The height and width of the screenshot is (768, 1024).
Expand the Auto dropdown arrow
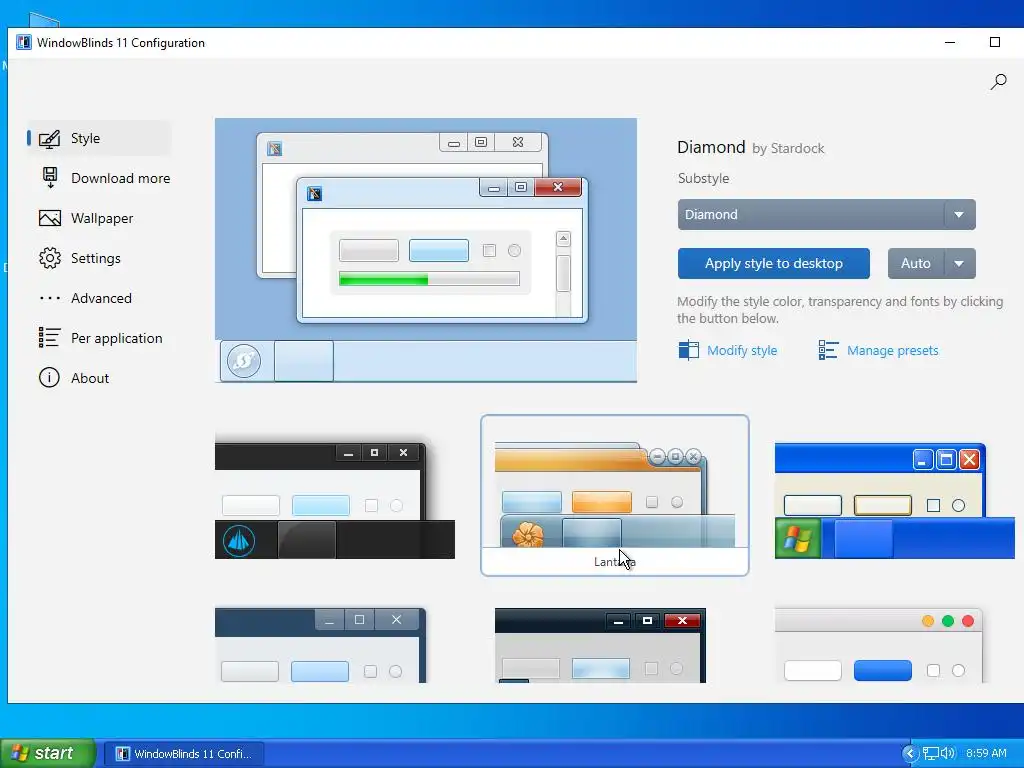tap(959, 264)
